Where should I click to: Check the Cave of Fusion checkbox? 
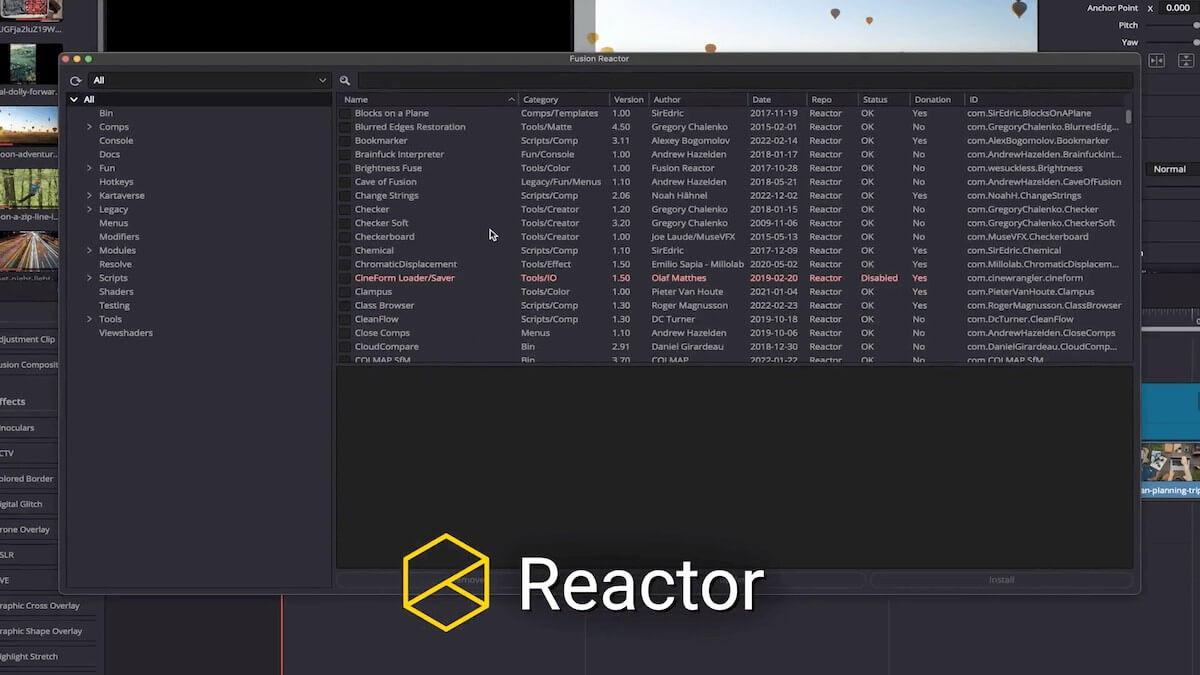point(345,182)
